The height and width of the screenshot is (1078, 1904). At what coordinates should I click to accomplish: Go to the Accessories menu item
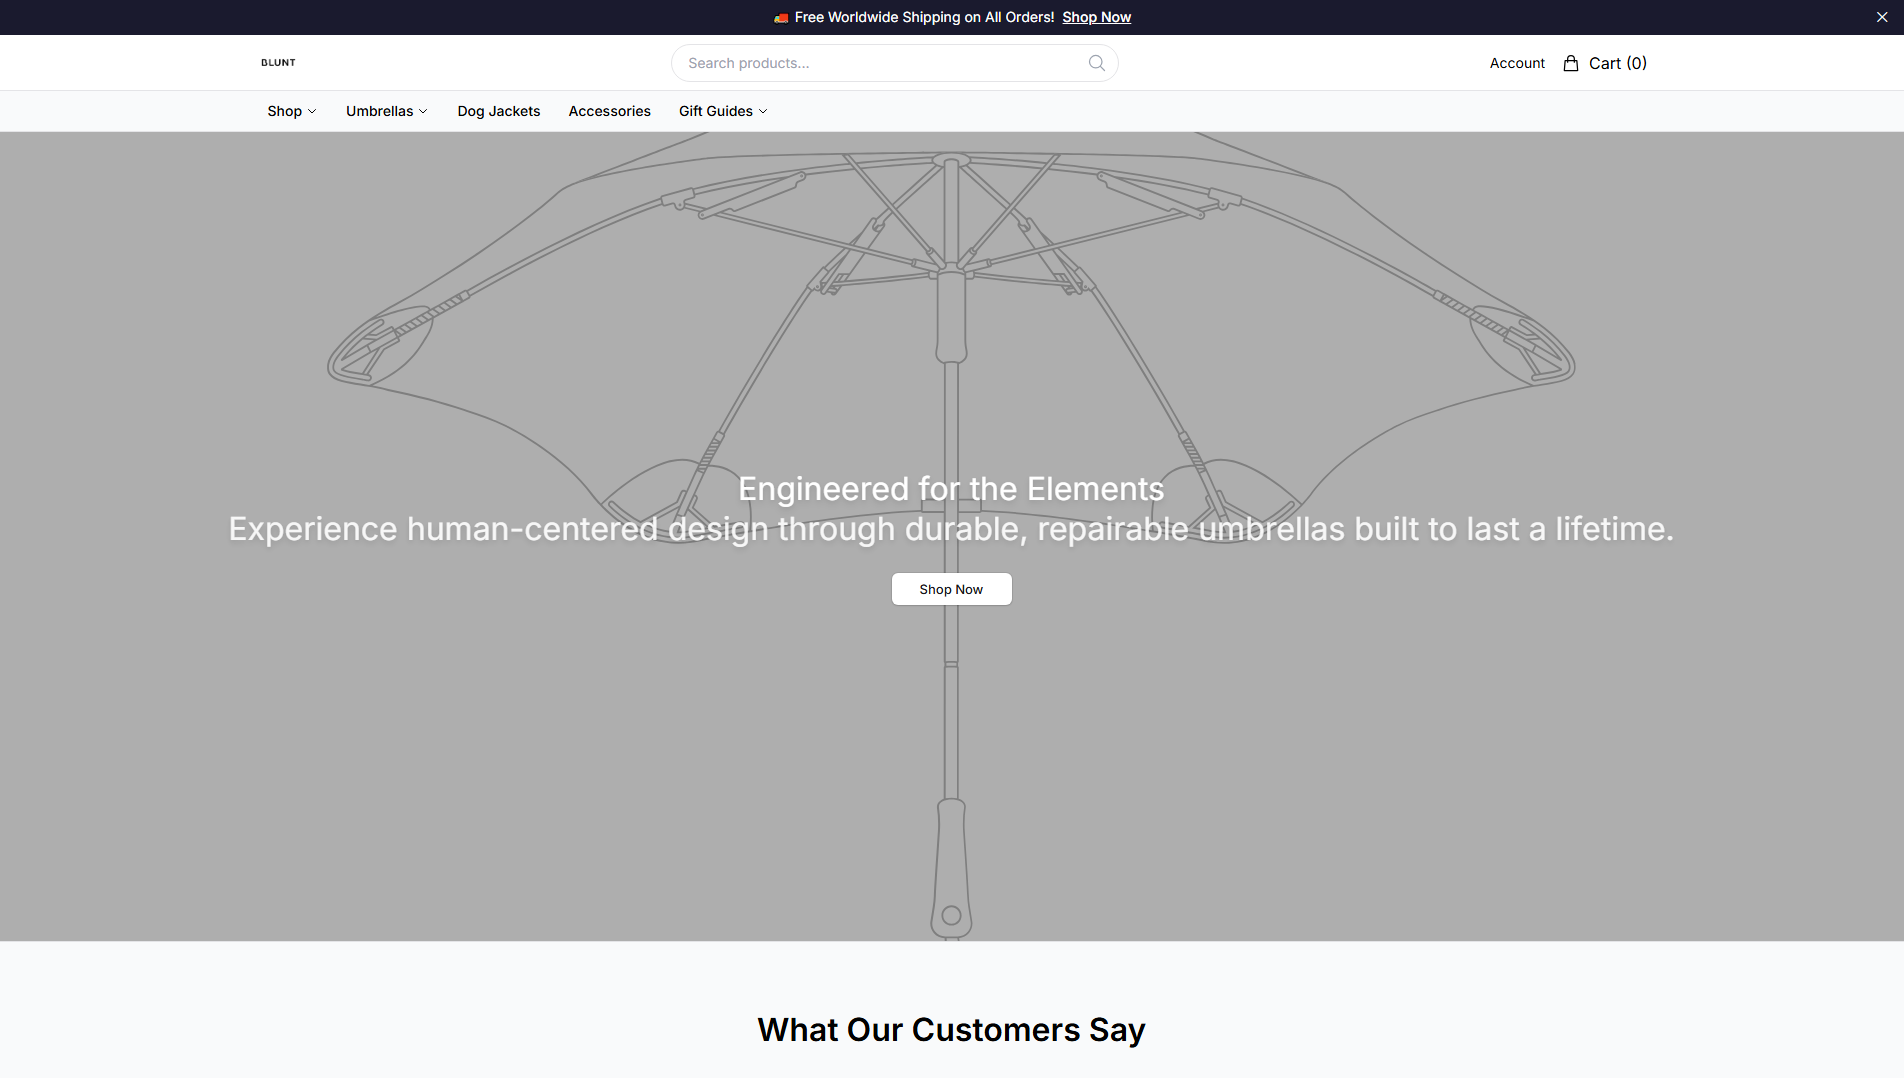pos(610,111)
